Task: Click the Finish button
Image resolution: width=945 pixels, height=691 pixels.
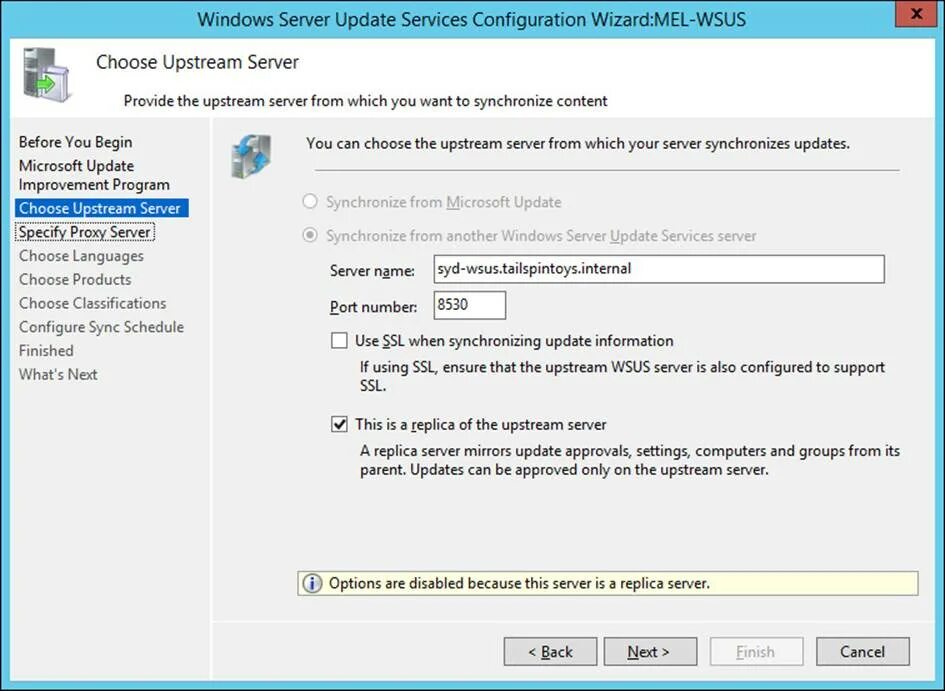Action: coord(756,652)
